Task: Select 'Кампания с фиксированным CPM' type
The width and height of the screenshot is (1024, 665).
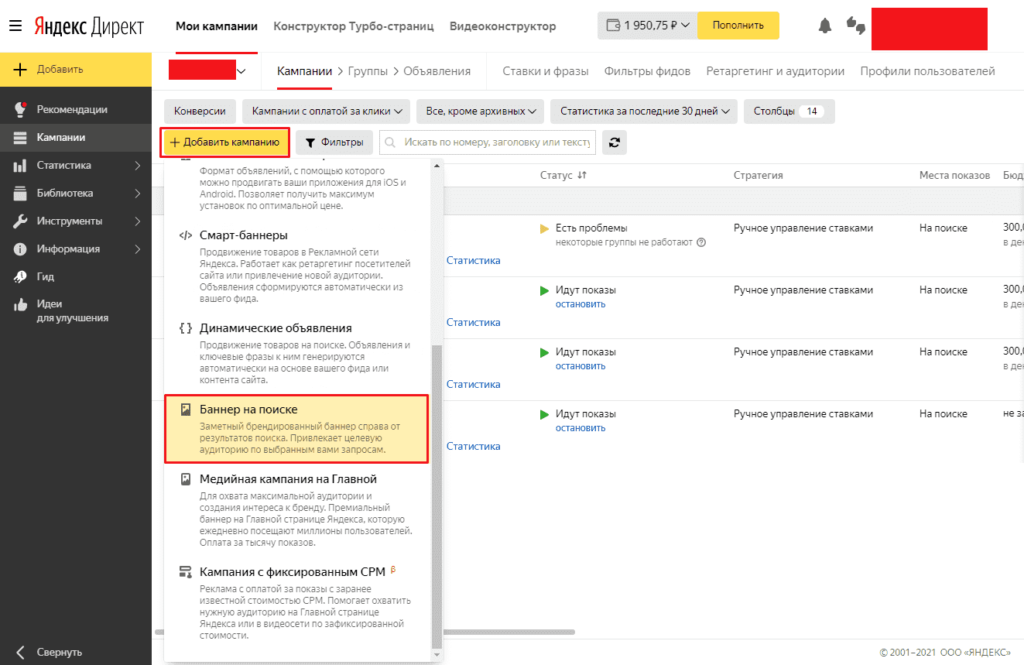Action: [x=296, y=602]
